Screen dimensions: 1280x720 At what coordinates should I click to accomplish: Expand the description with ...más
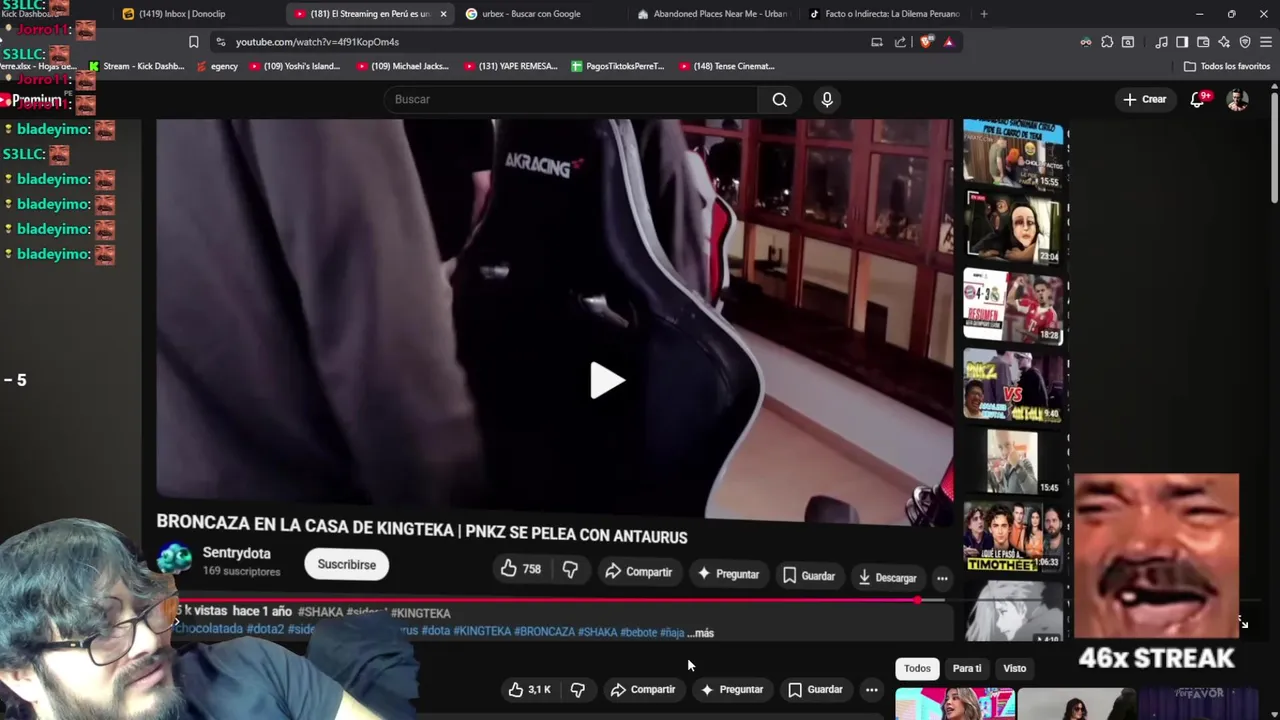[x=701, y=633]
